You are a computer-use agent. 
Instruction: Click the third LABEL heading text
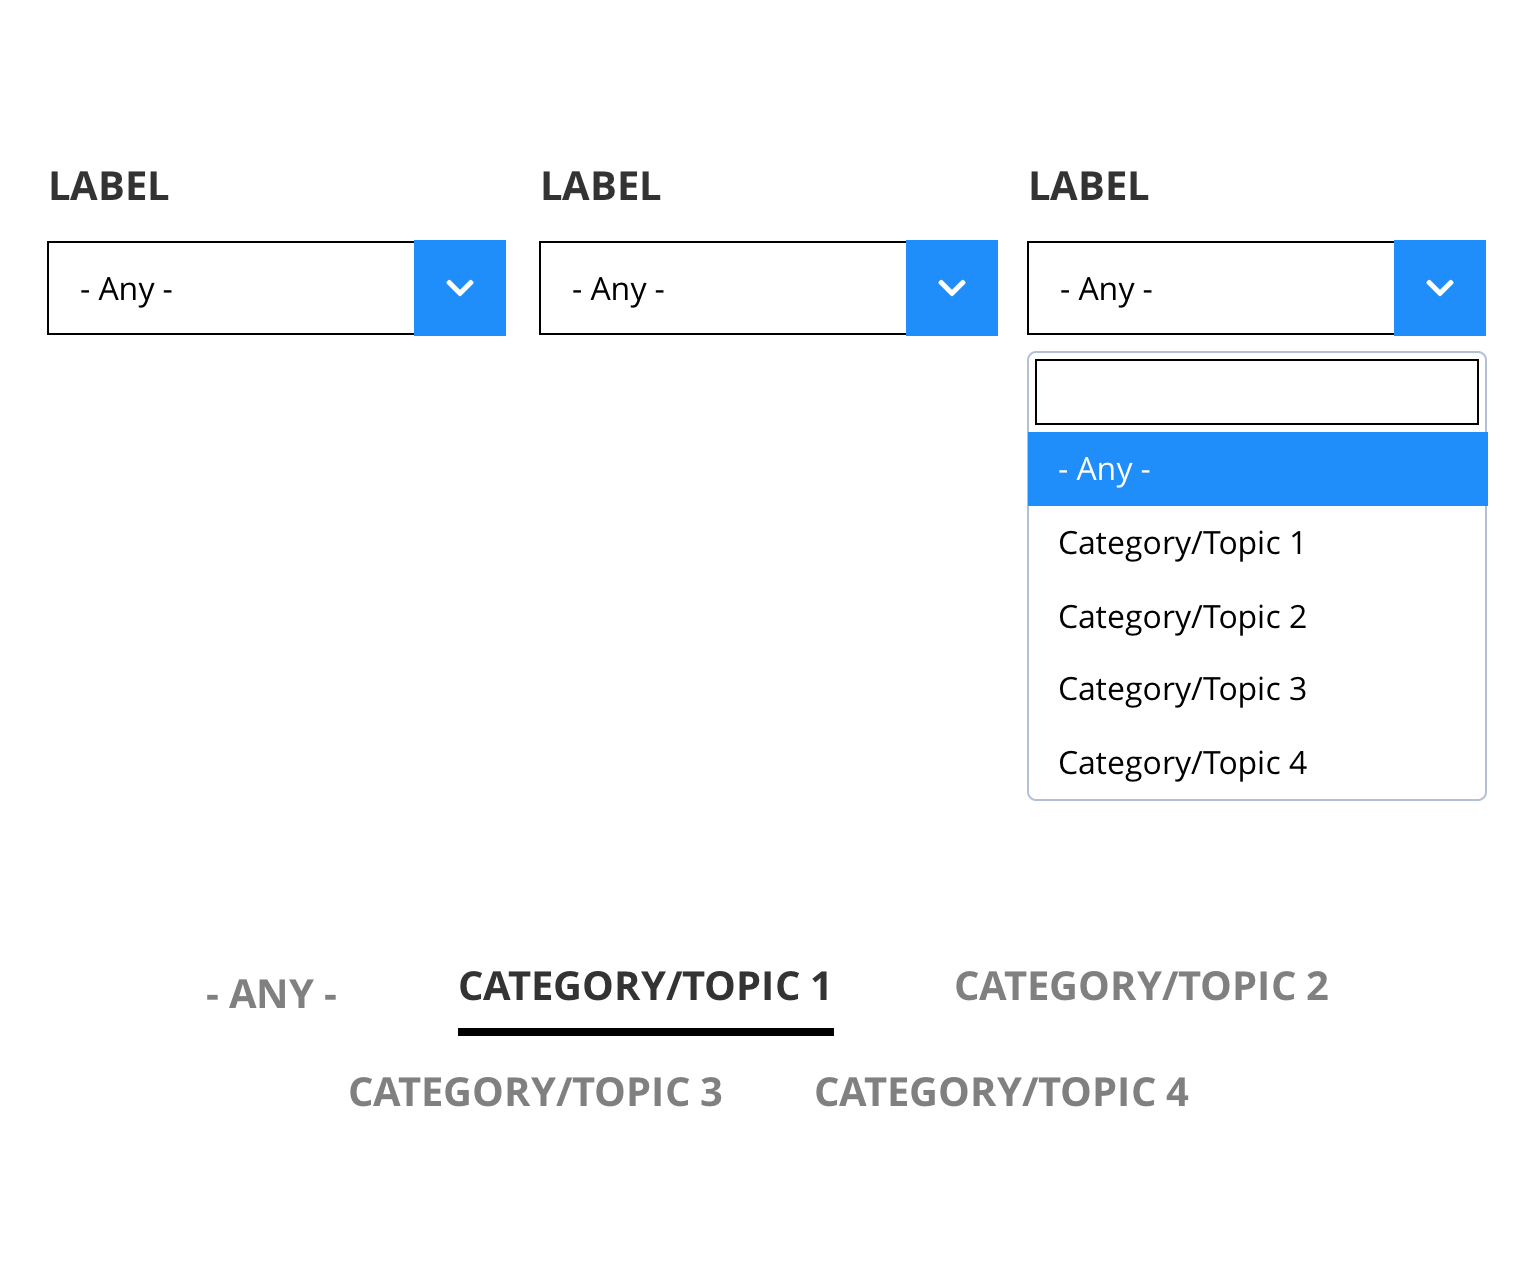point(1089,187)
